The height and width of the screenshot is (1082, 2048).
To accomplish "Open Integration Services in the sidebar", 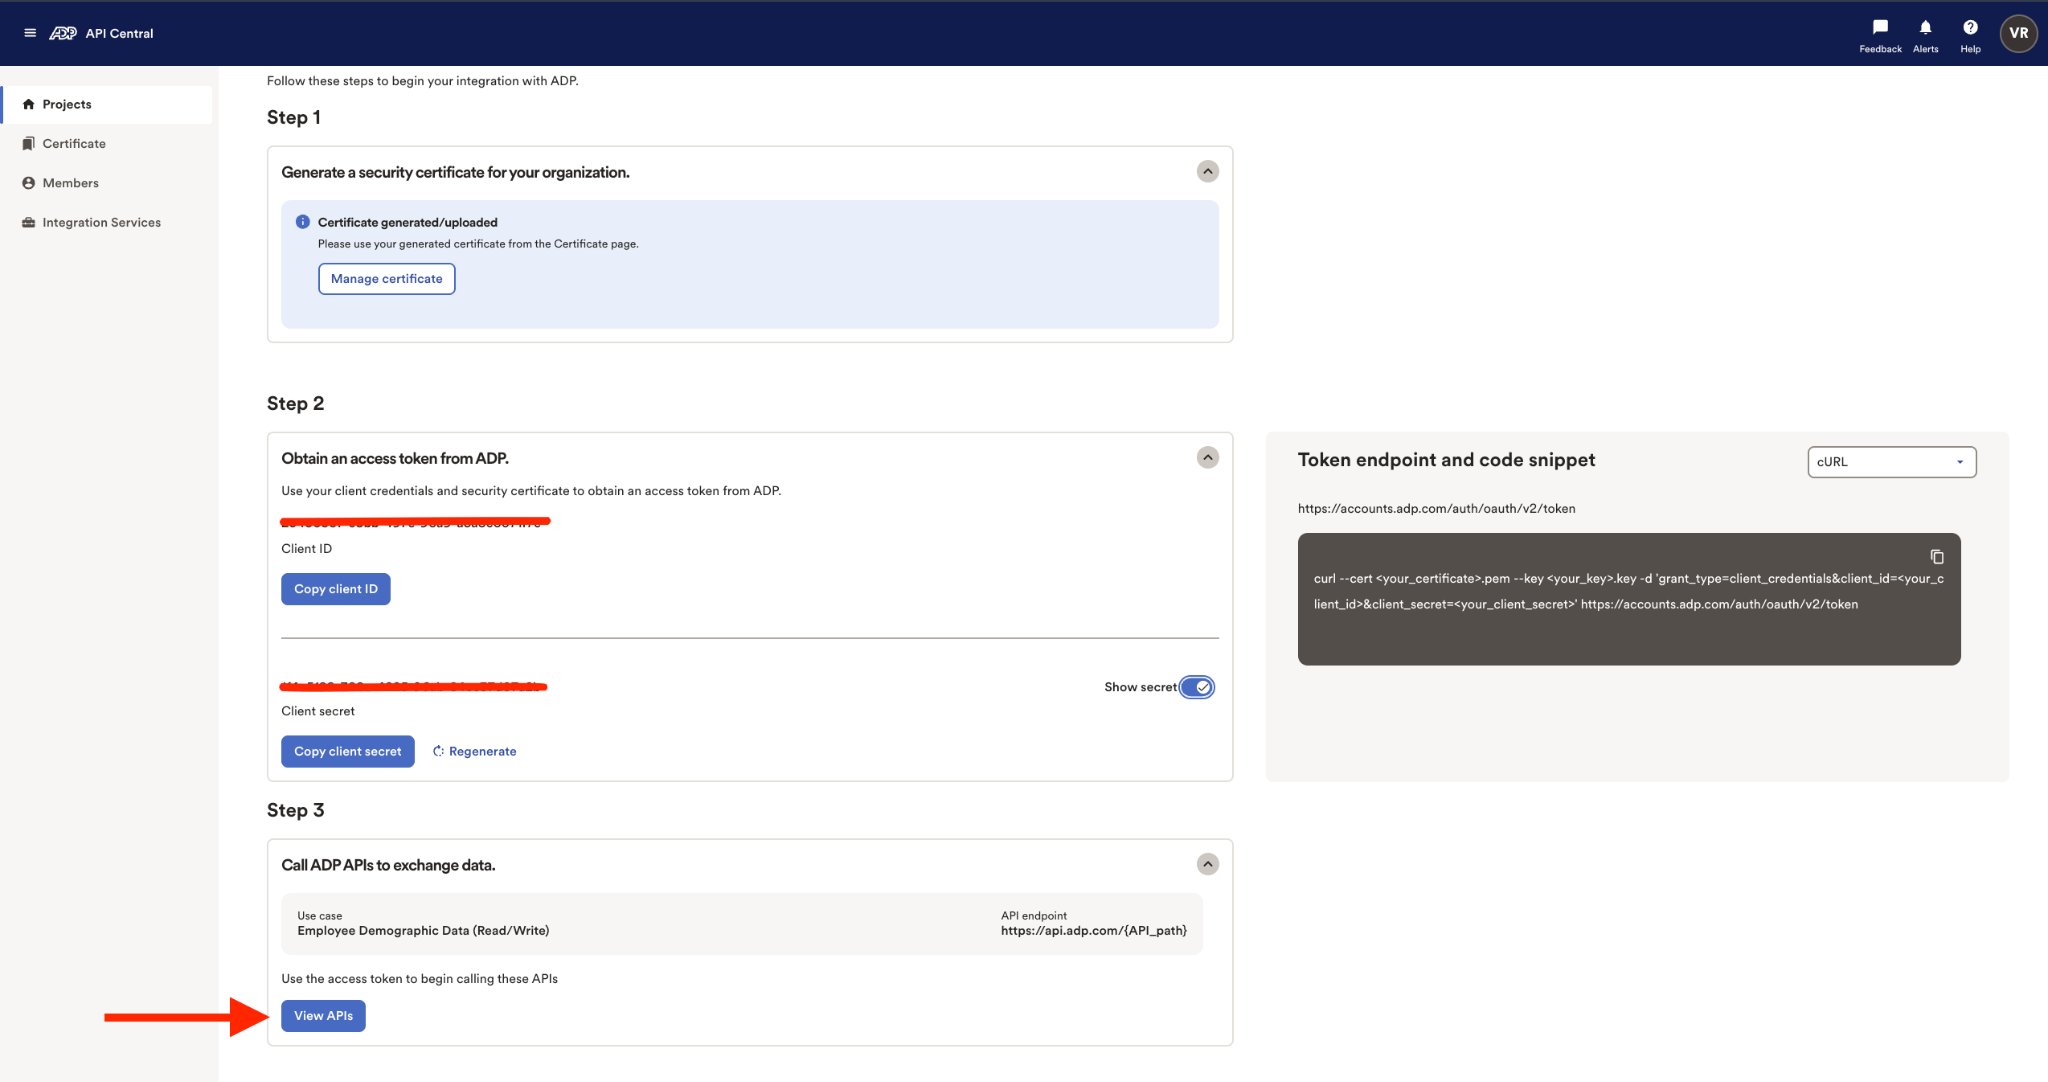I will click(101, 223).
